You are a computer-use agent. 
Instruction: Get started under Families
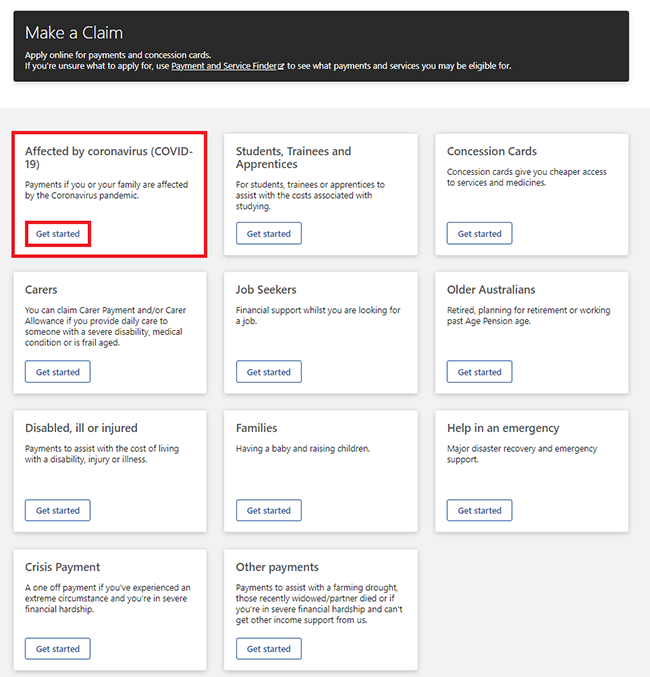click(269, 510)
